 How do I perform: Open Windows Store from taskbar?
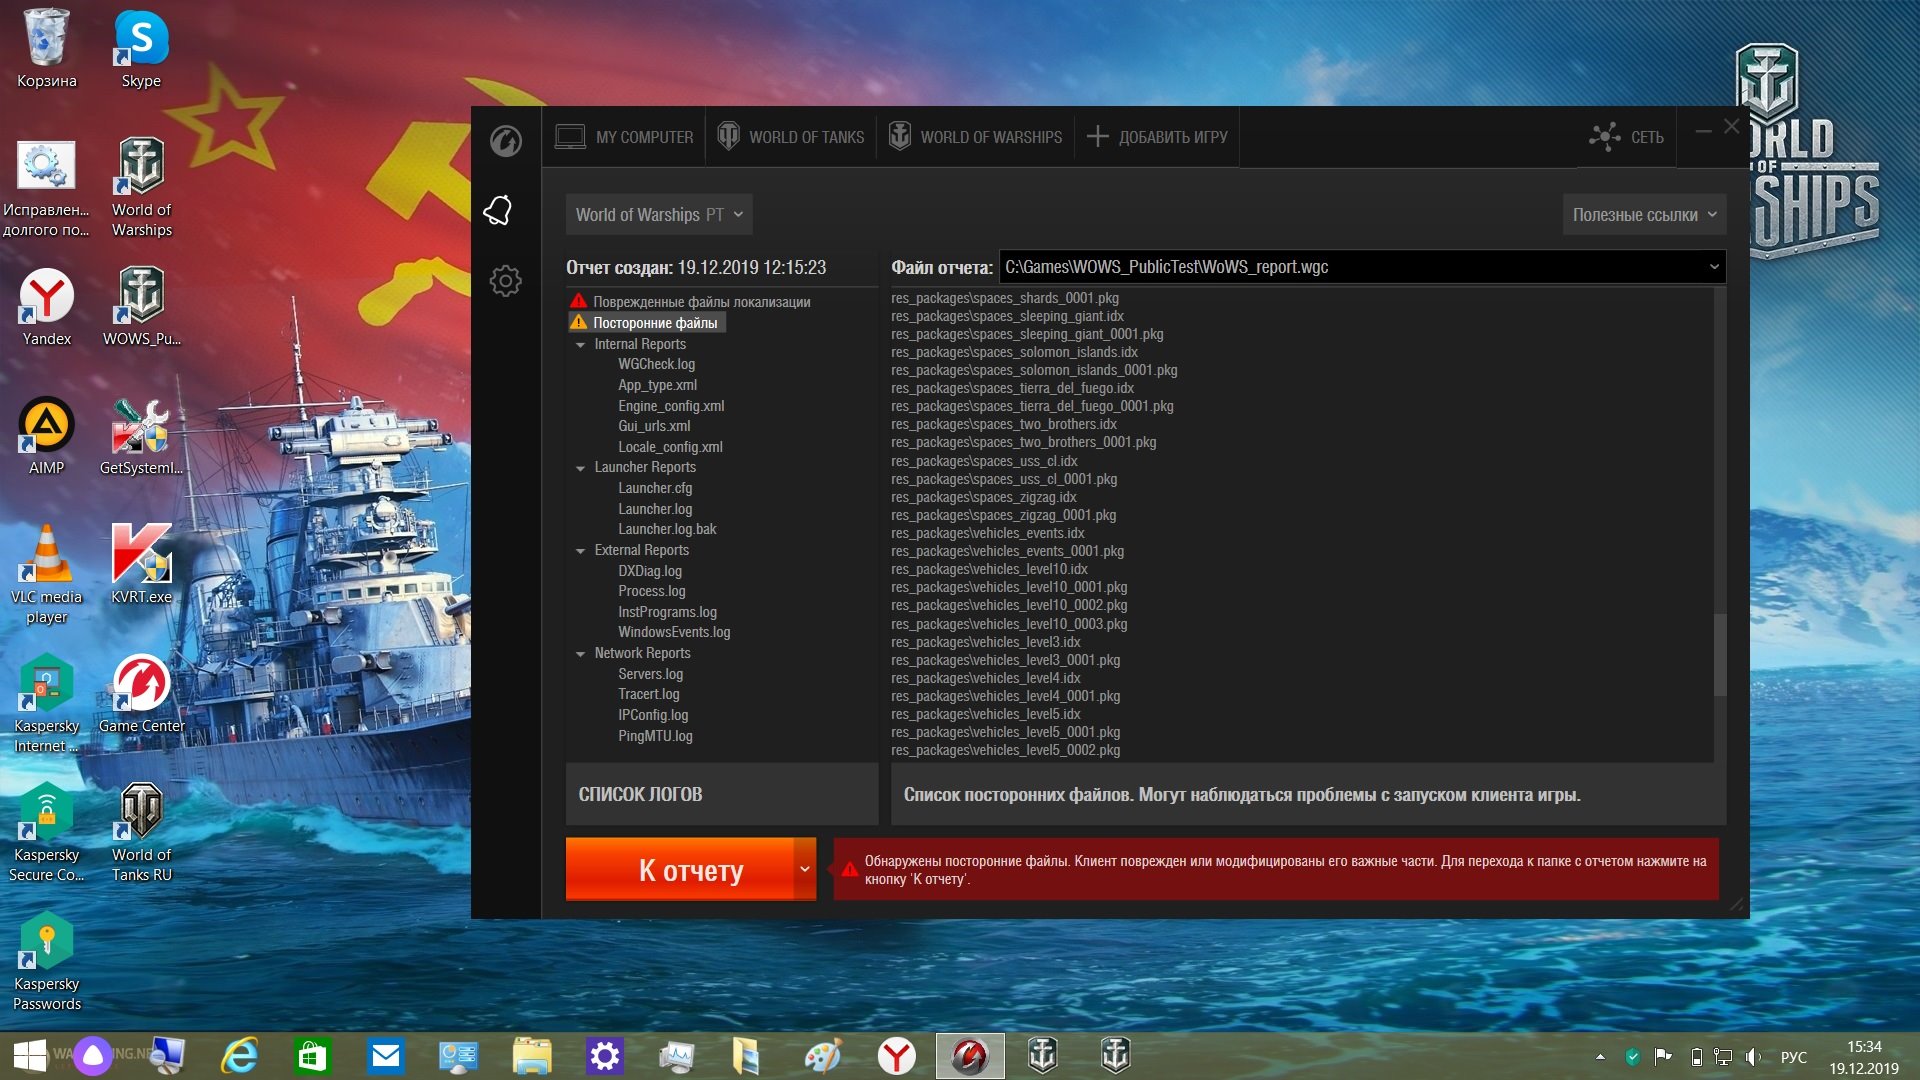click(312, 1056)
